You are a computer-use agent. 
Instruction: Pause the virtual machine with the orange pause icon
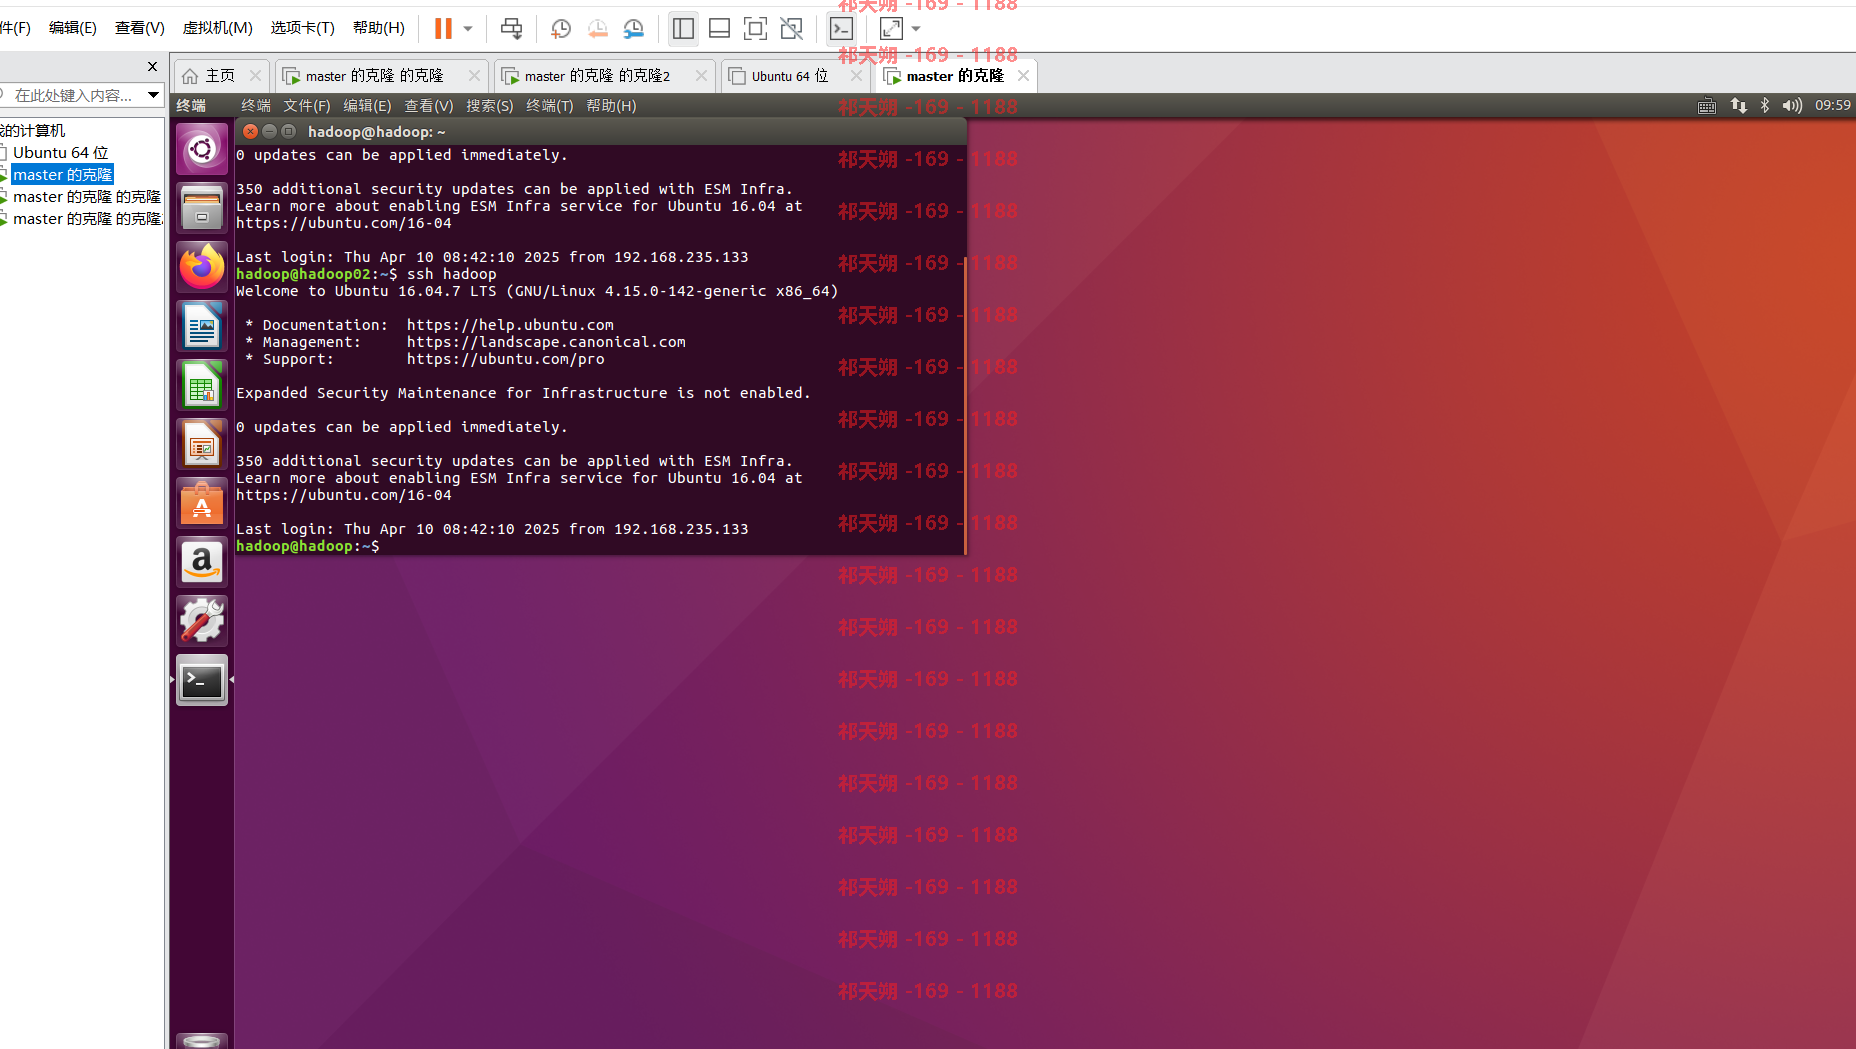click(x=443, y=28)
